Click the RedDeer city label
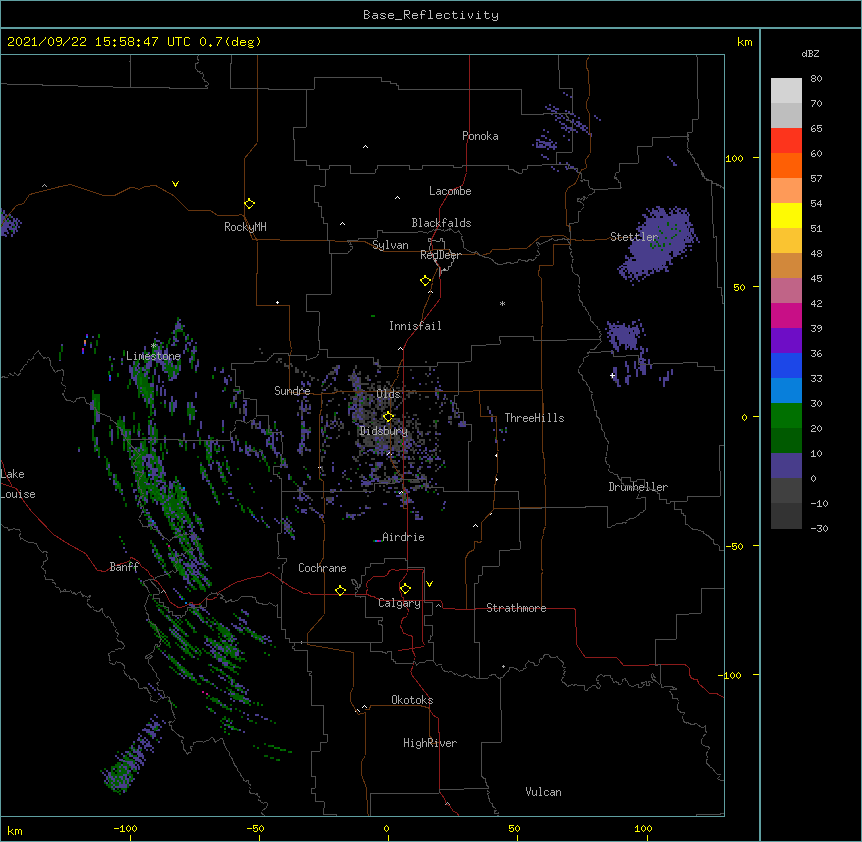 click(440, 255)
